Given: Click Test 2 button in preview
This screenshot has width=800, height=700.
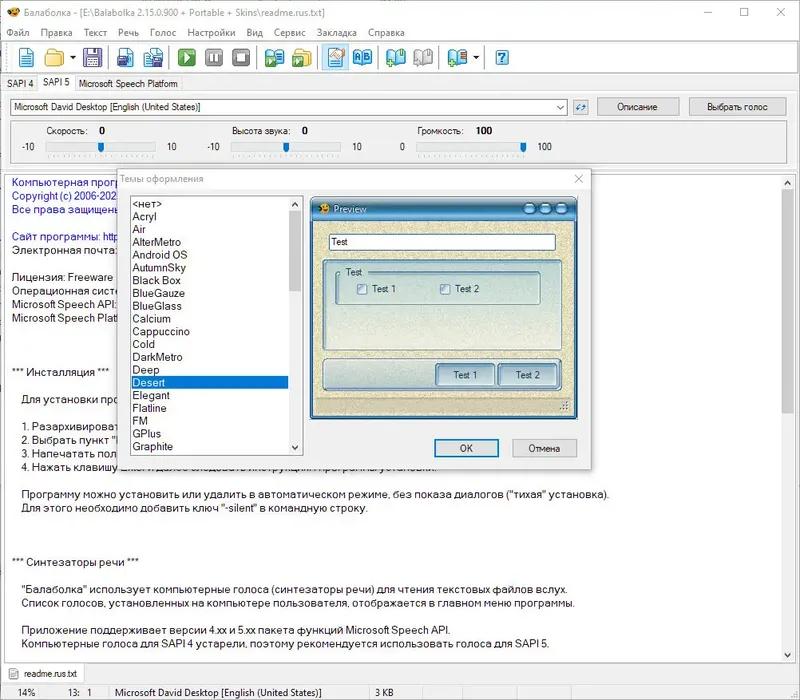Looking at the screenshot, I should click(528, 375).
